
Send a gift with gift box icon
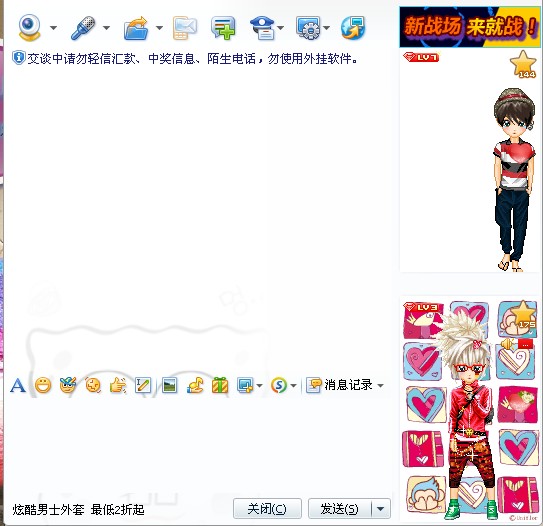coord(220,385)
